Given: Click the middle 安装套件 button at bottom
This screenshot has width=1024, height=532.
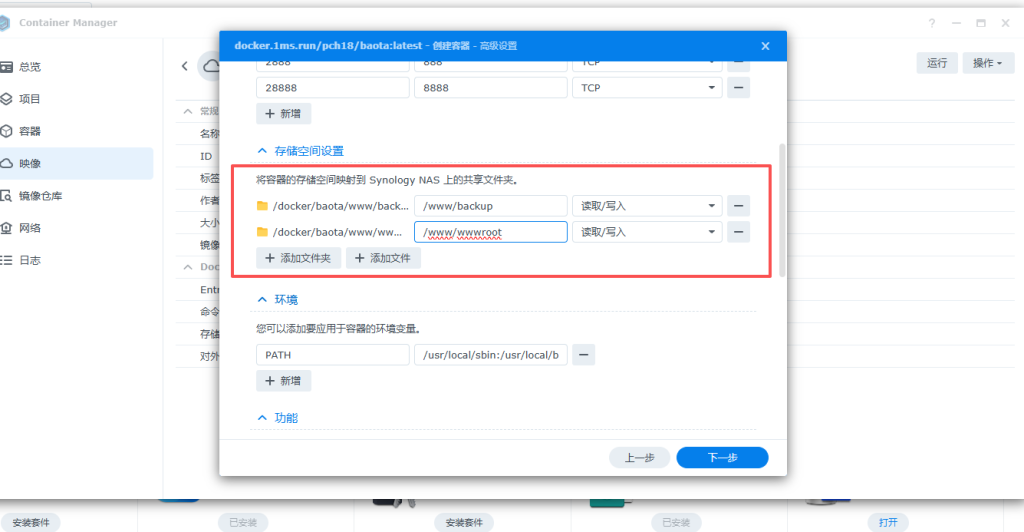Looking at the screenshot, I should pyautogui.click(x=464, y=522).
